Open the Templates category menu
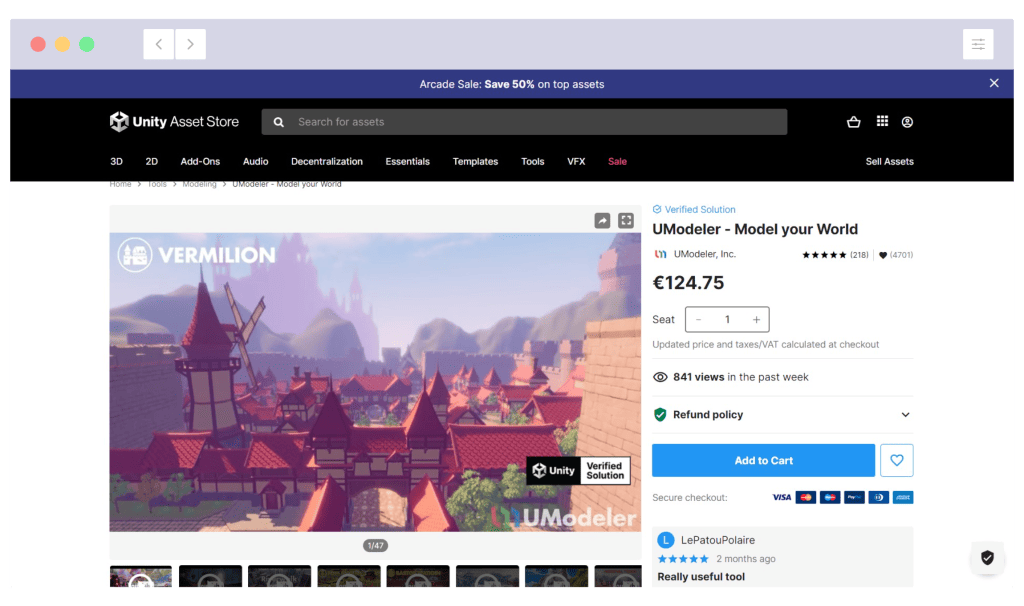 [475, 162]
